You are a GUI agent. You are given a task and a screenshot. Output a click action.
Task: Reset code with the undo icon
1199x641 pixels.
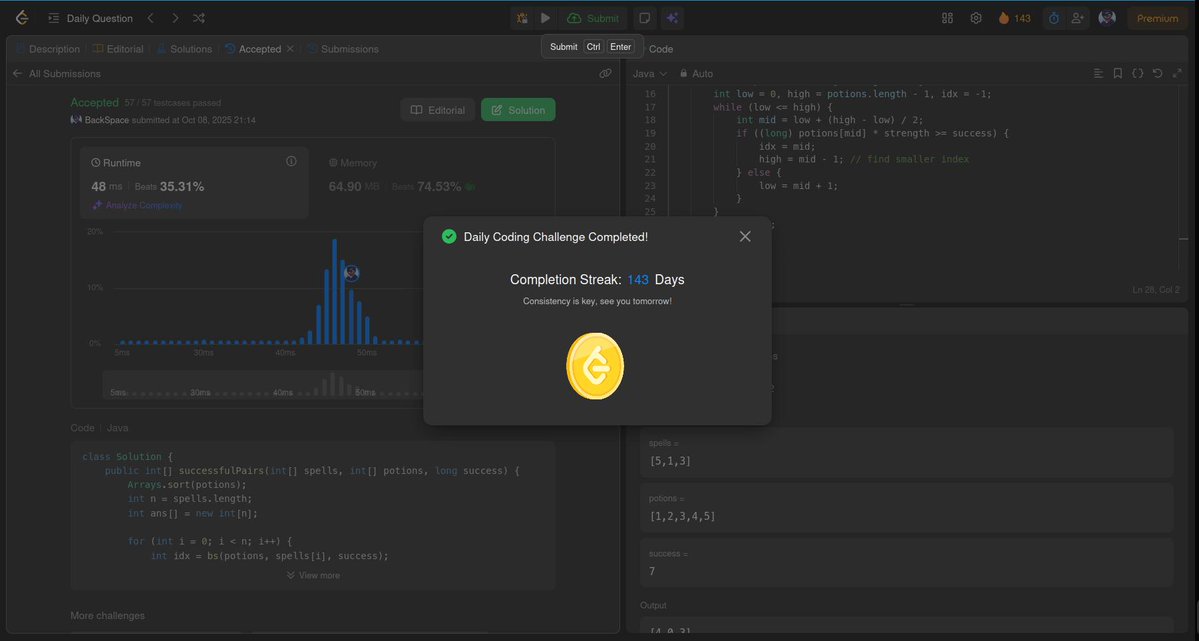click(x=1158, y=73)
